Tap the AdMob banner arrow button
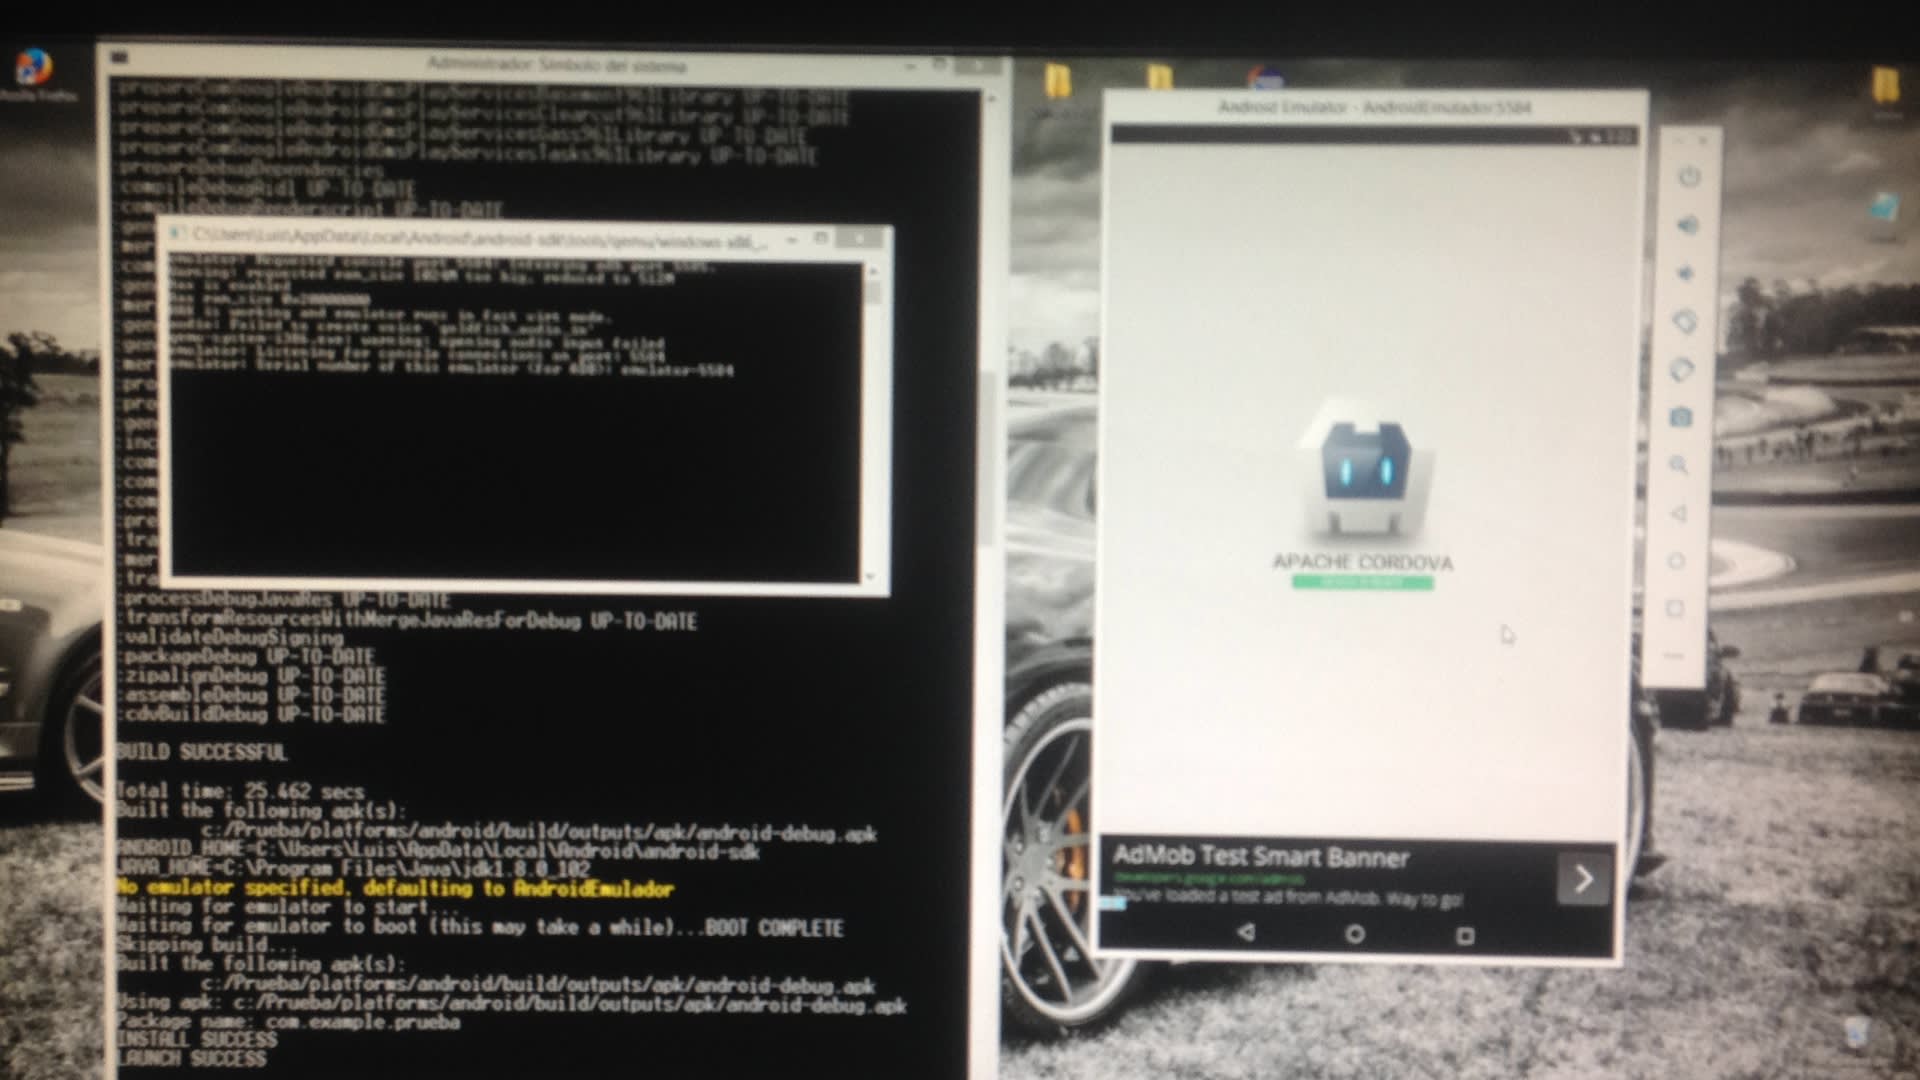Image resolution: width=1920 pixels, height=1080 pixels. click(x=1583, y=880)
